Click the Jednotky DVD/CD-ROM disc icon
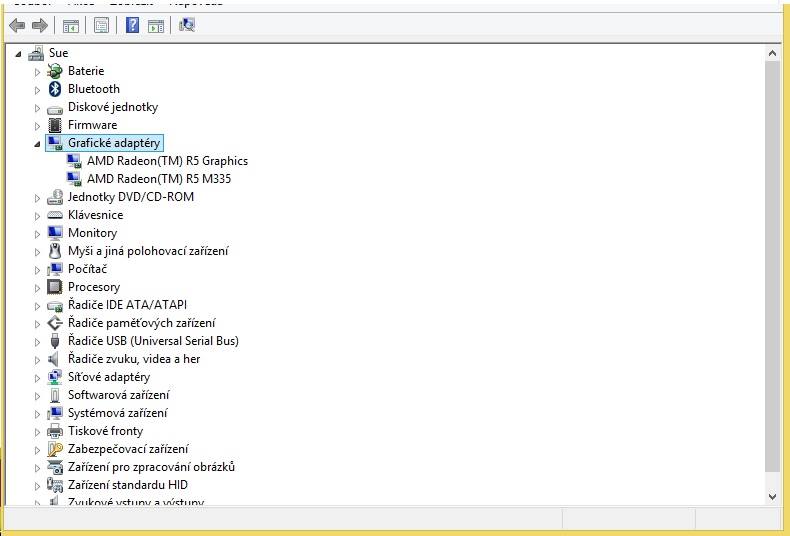 click(54, 197)
